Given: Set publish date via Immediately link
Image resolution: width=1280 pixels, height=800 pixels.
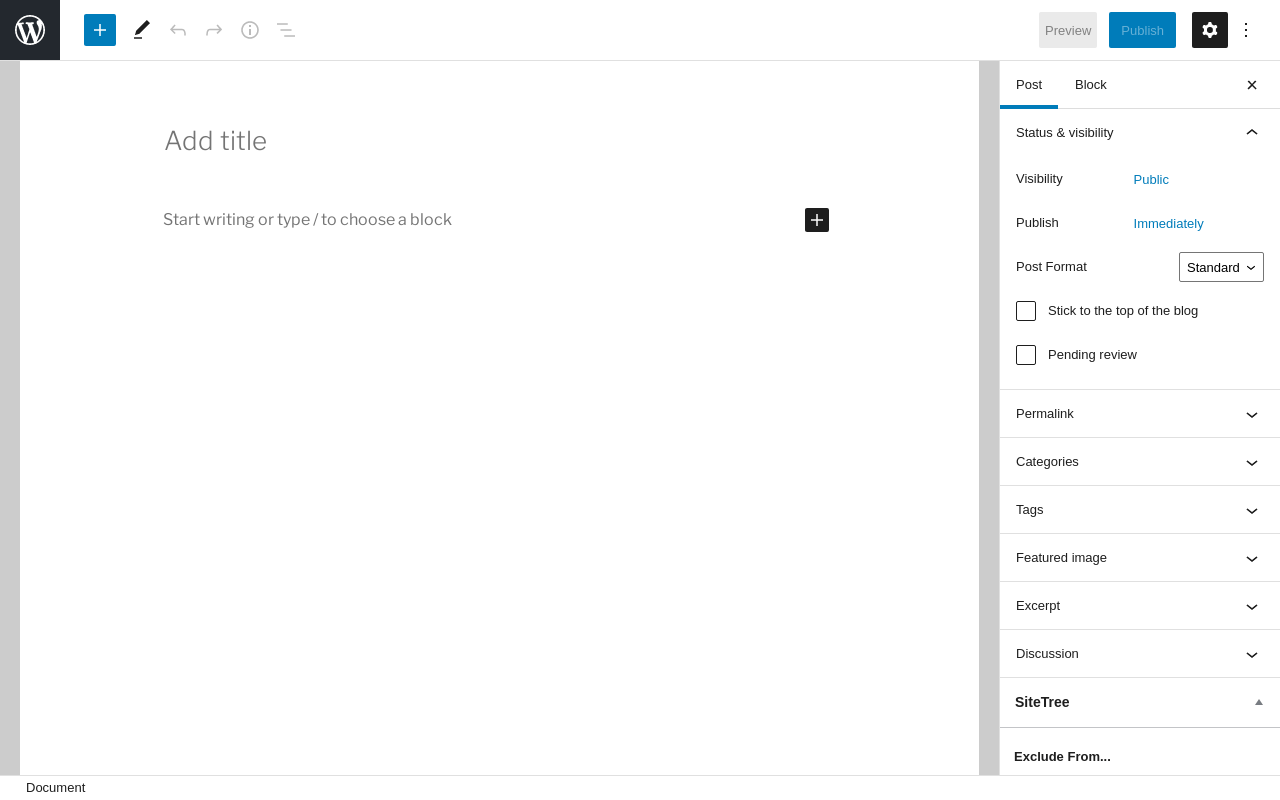Looking at the screenshot, I should tap(1168, 224).
